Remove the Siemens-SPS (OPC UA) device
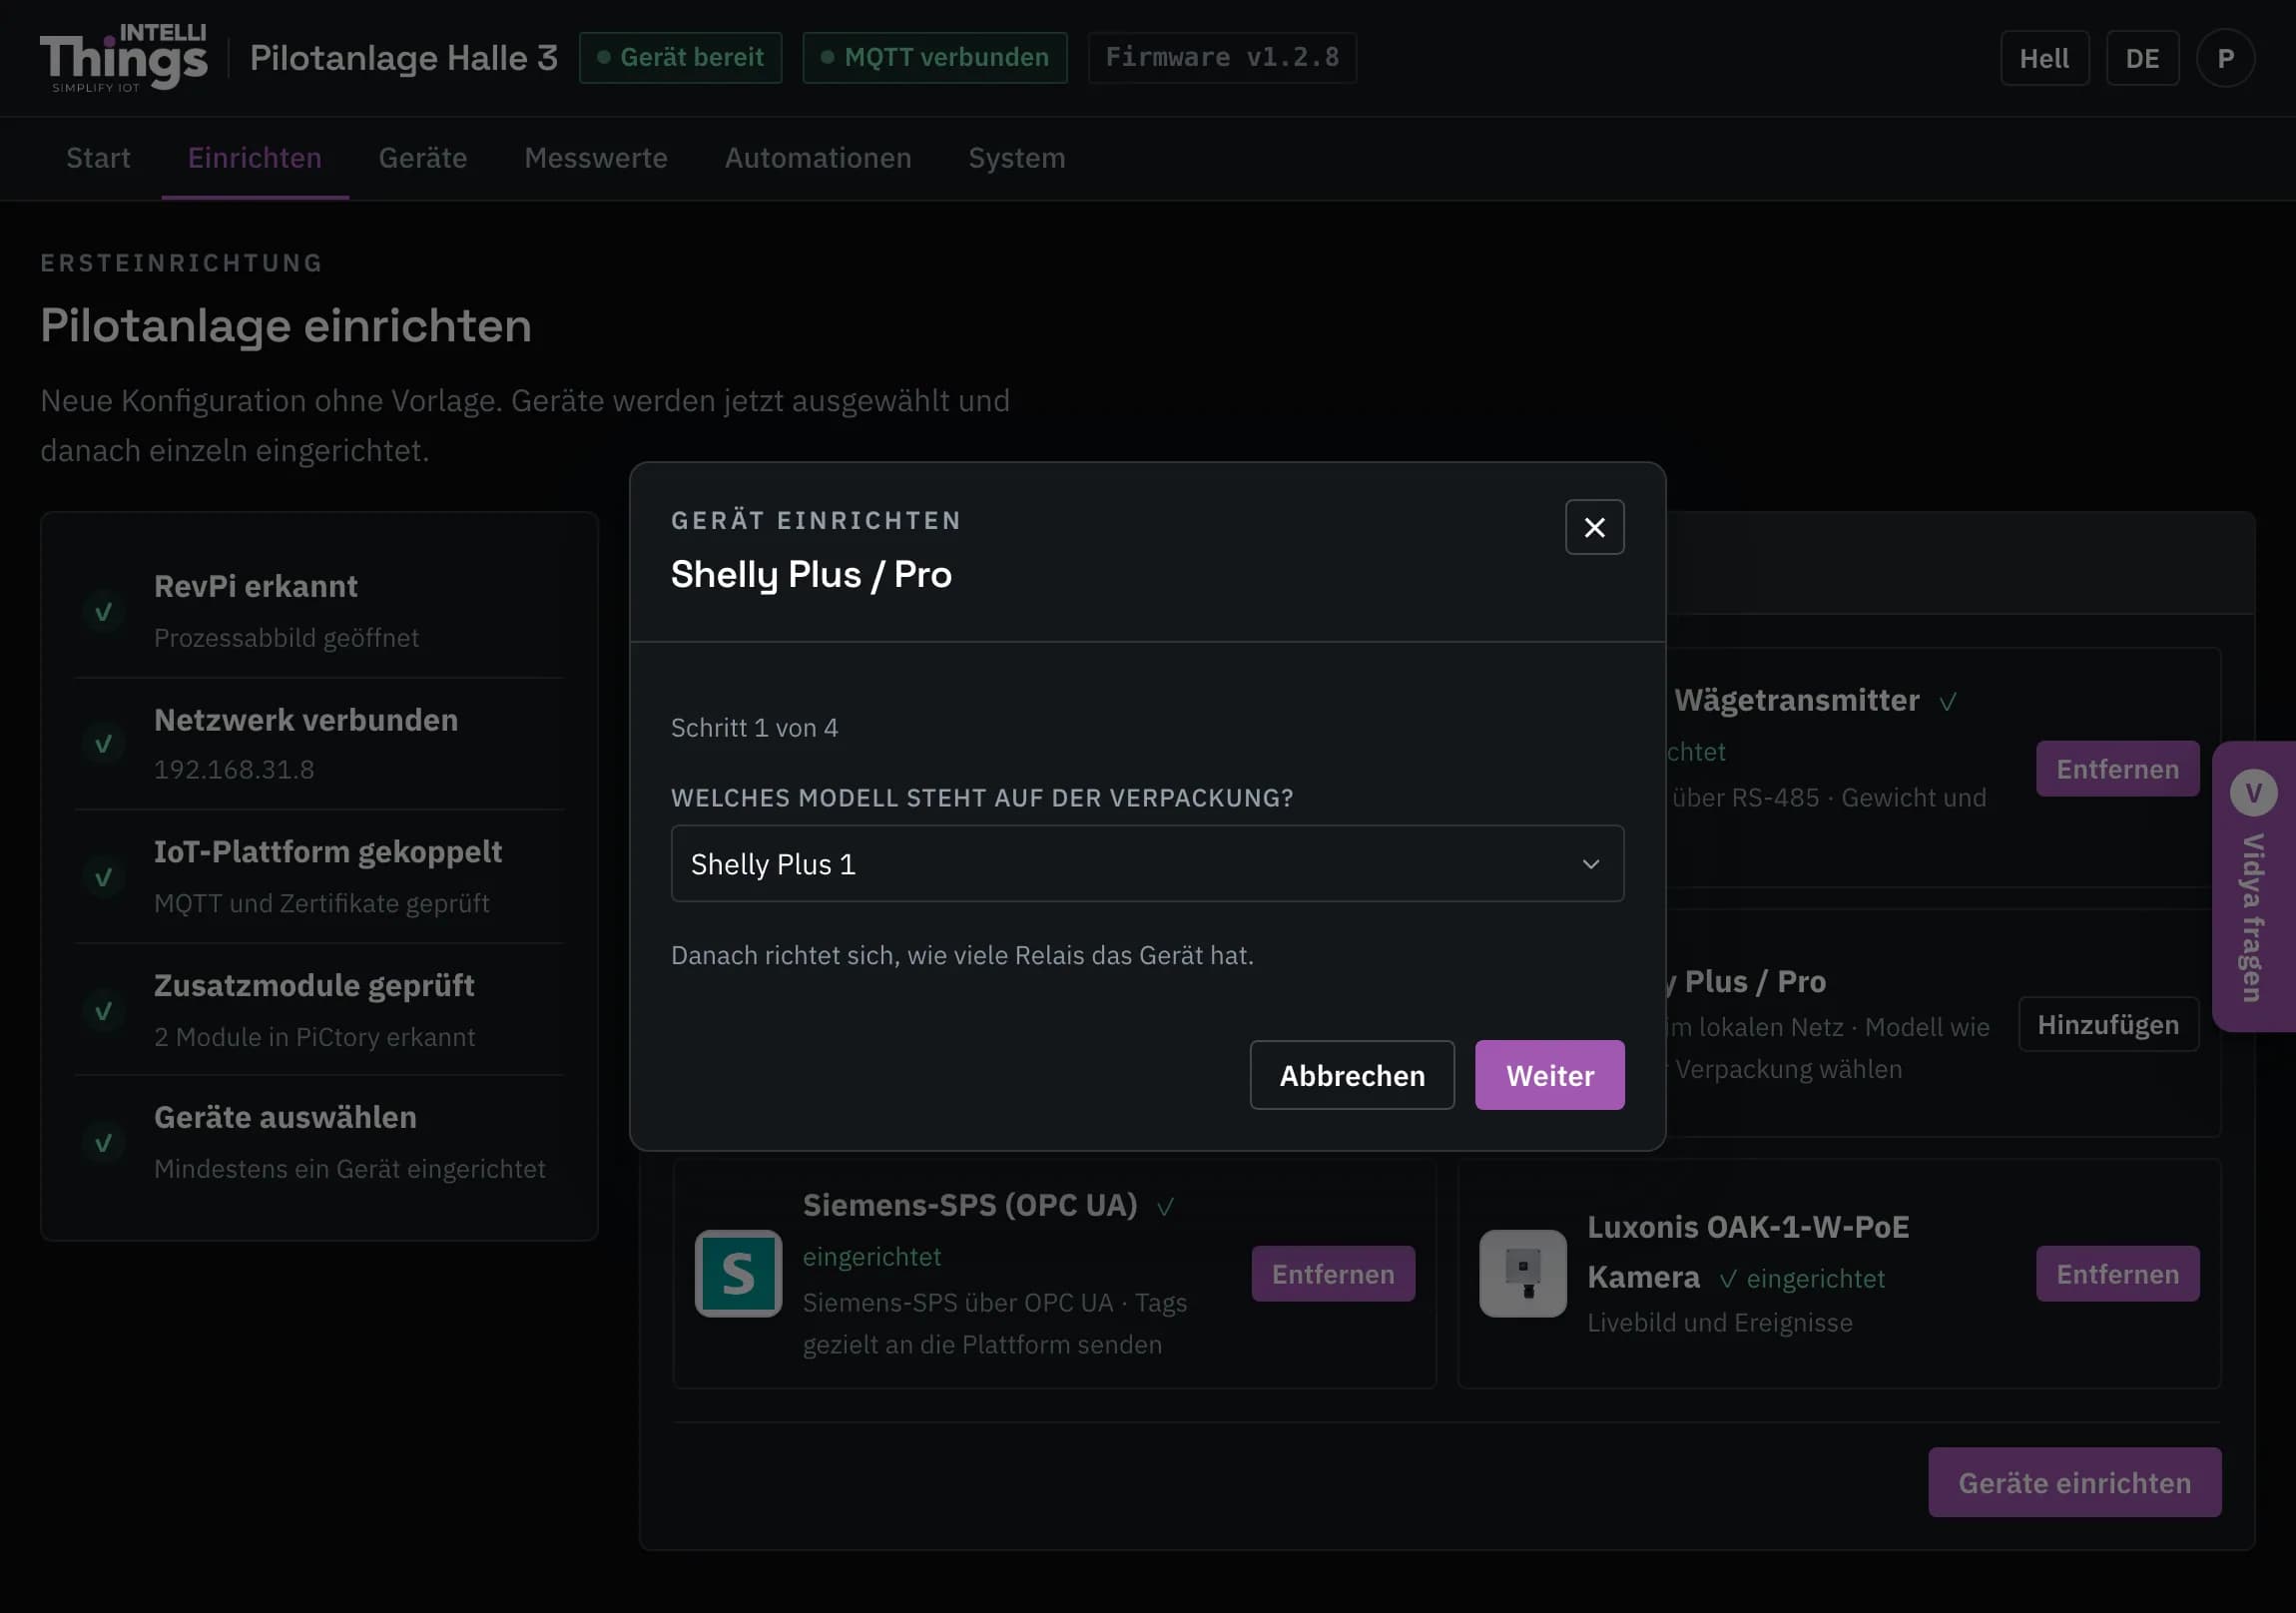 click(x=1333, y=1273)
